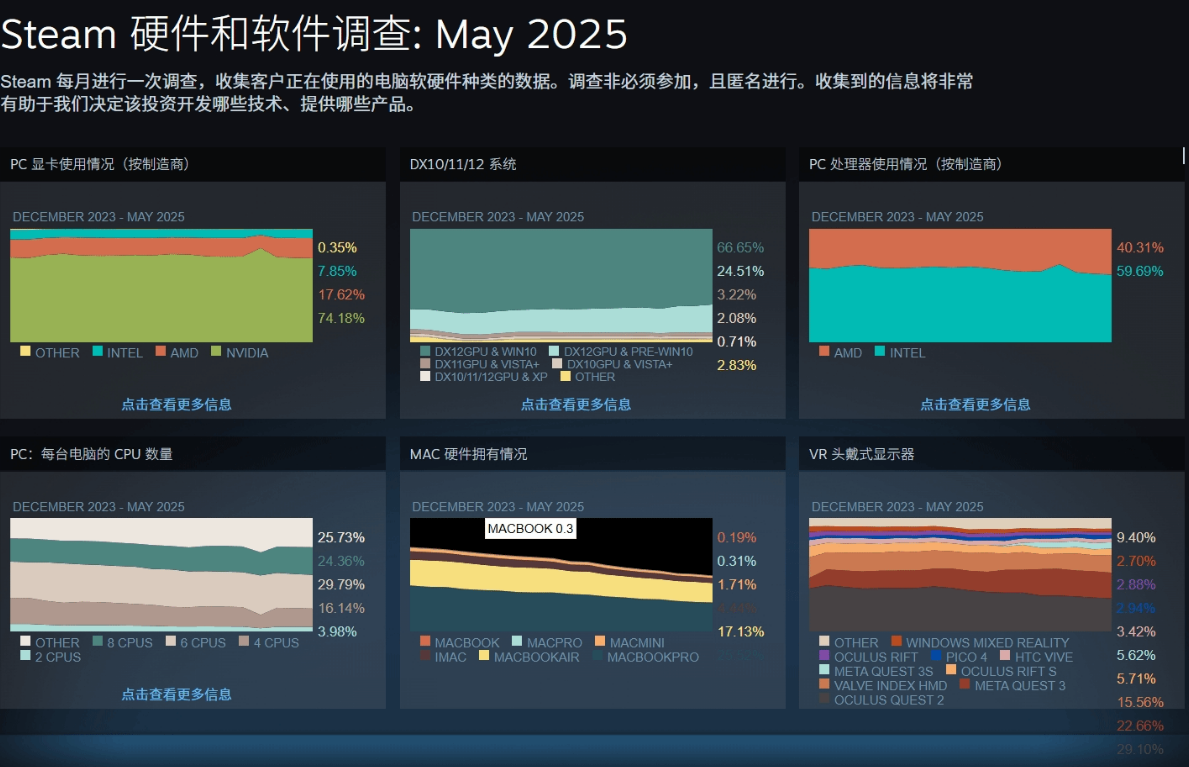Click the 8 CPUS legend square
The image size is (1189, 767).
[98, 641]
